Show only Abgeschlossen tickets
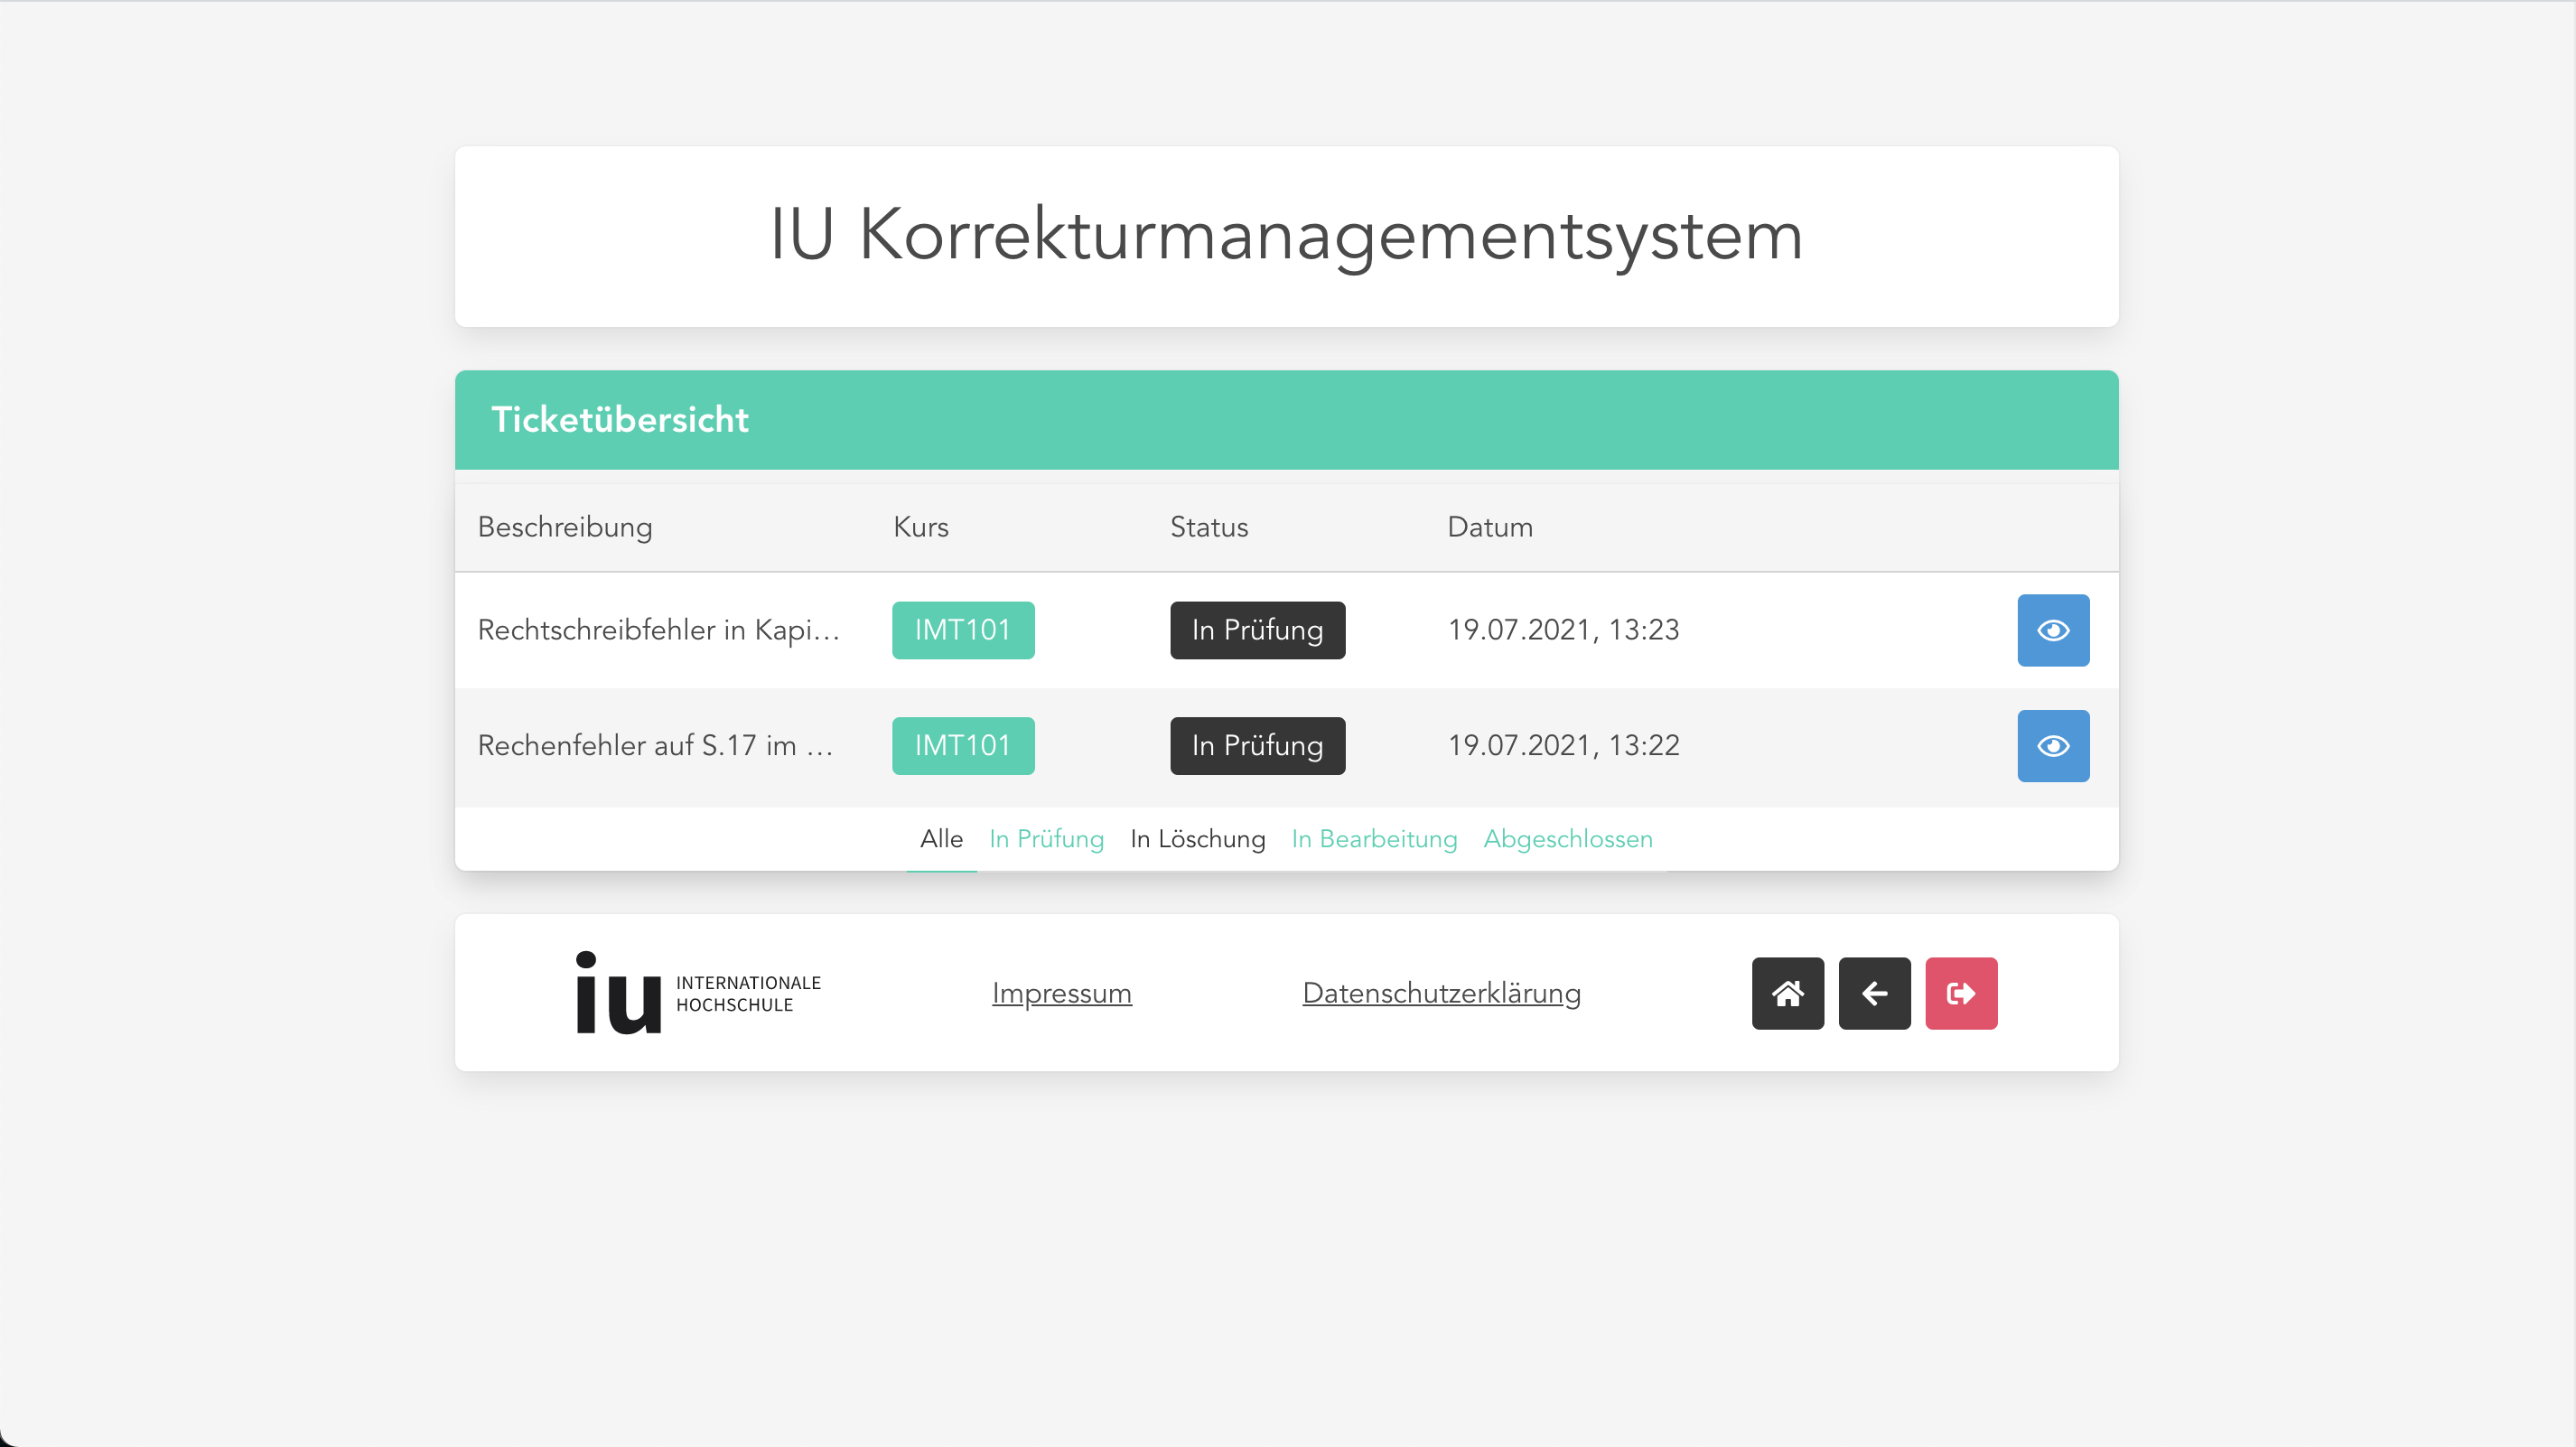Image resolution: width=2576 pixels, height=1447 pixels. coord(1567,839)
